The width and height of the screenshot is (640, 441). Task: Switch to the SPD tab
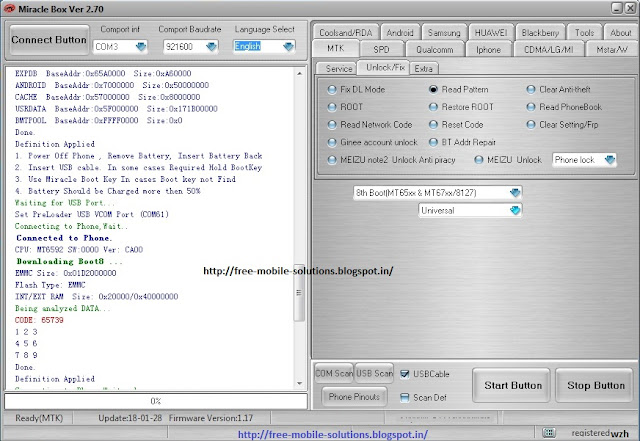pyautogui.click(x=381, y=49)
